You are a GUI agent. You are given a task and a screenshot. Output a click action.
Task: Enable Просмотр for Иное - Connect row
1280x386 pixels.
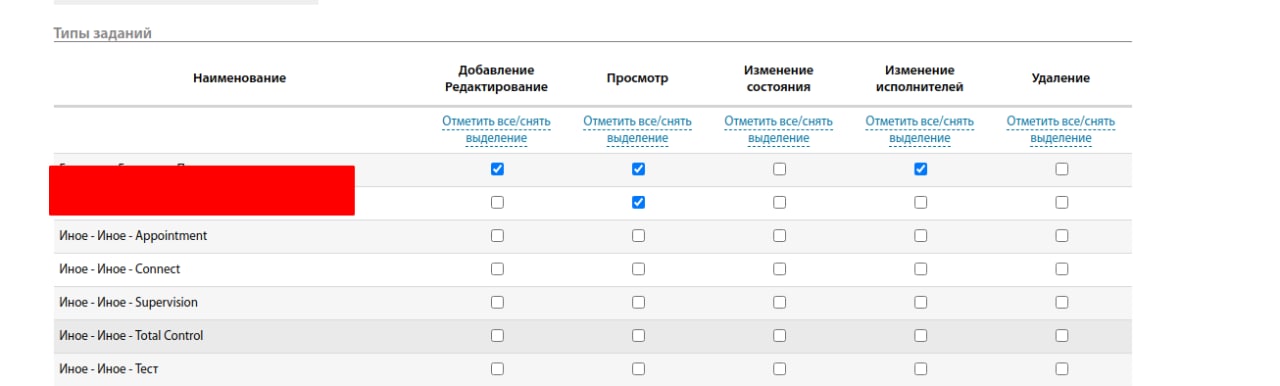pyautogui.click(x=638, y=269)
